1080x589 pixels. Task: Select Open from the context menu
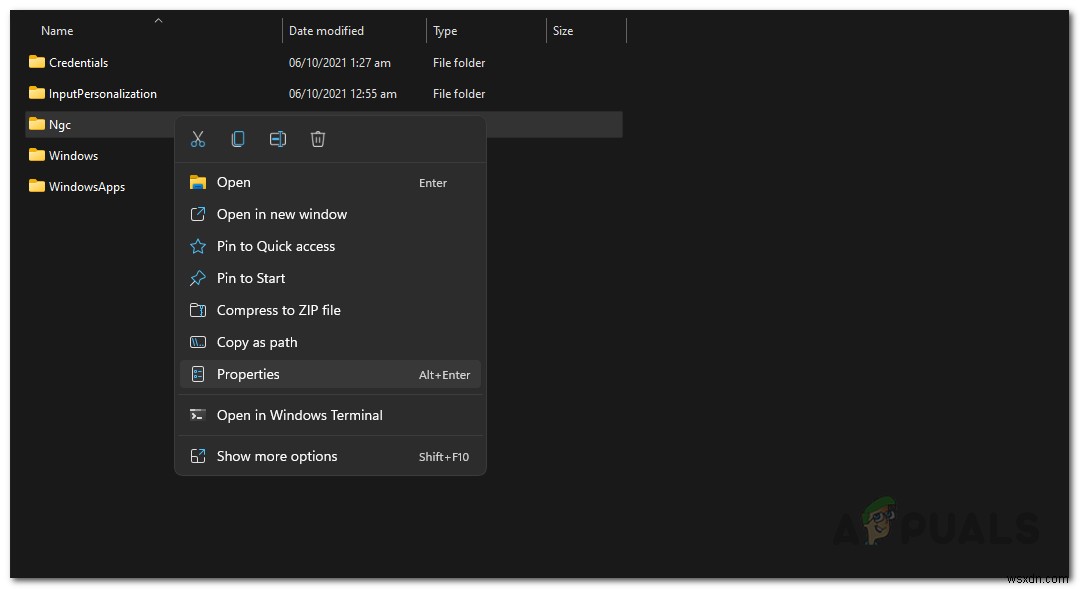[x=330, y=183]
